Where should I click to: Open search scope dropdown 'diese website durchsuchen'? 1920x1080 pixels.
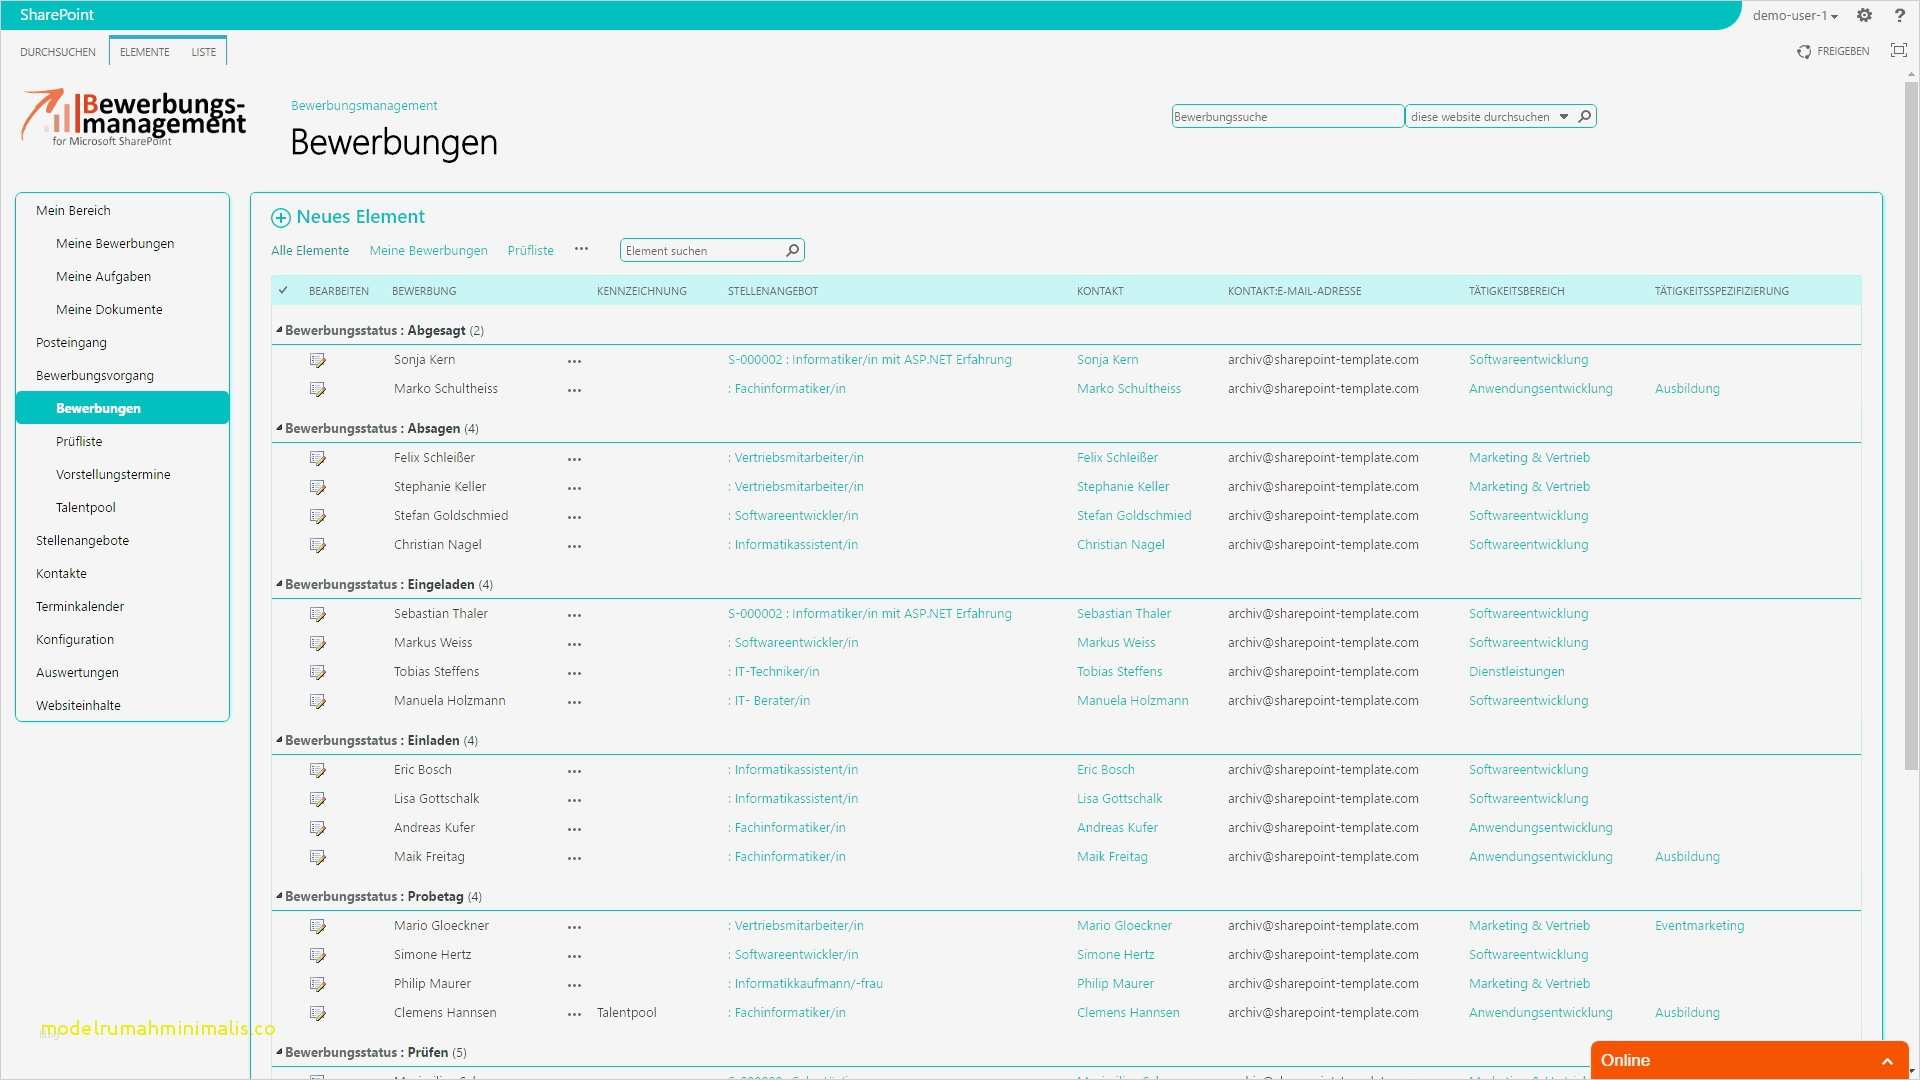(1564, 117)
